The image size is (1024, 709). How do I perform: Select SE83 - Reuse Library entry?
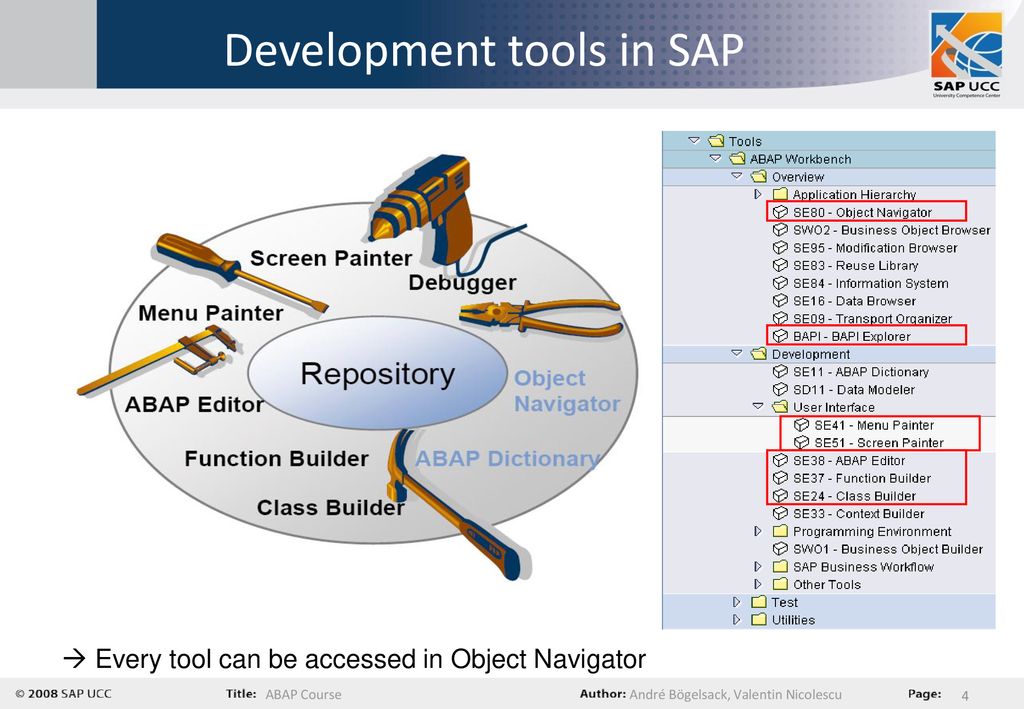856,266
